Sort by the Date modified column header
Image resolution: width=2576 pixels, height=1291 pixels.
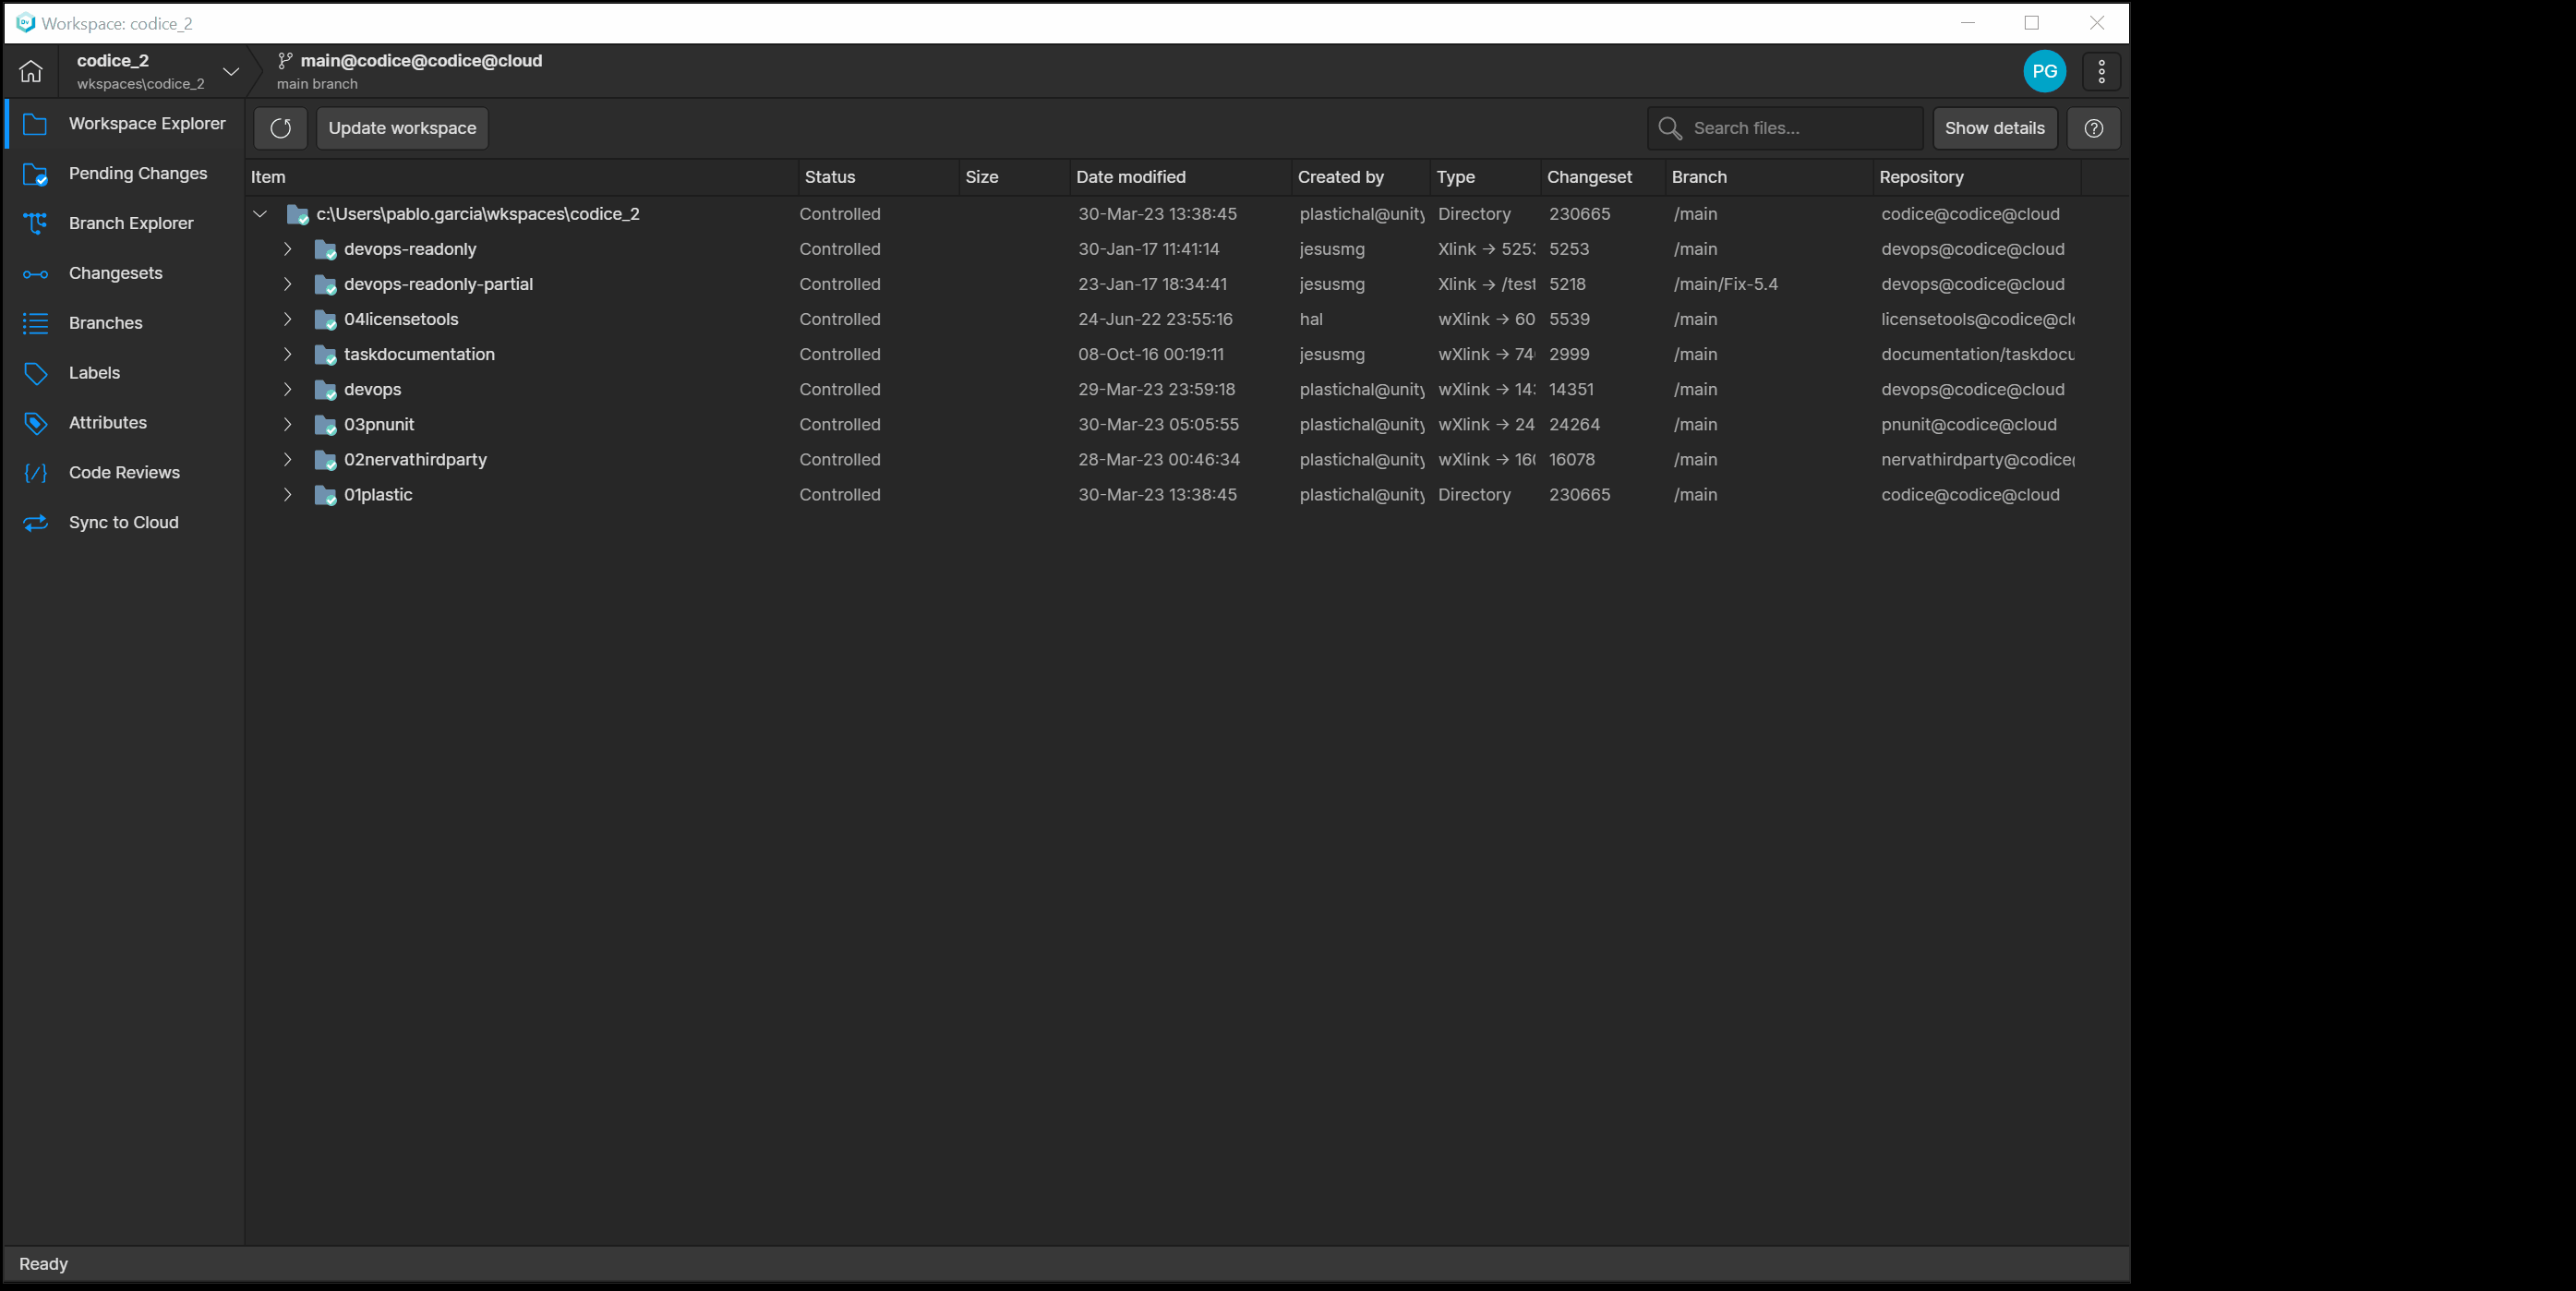point(1130,177)
